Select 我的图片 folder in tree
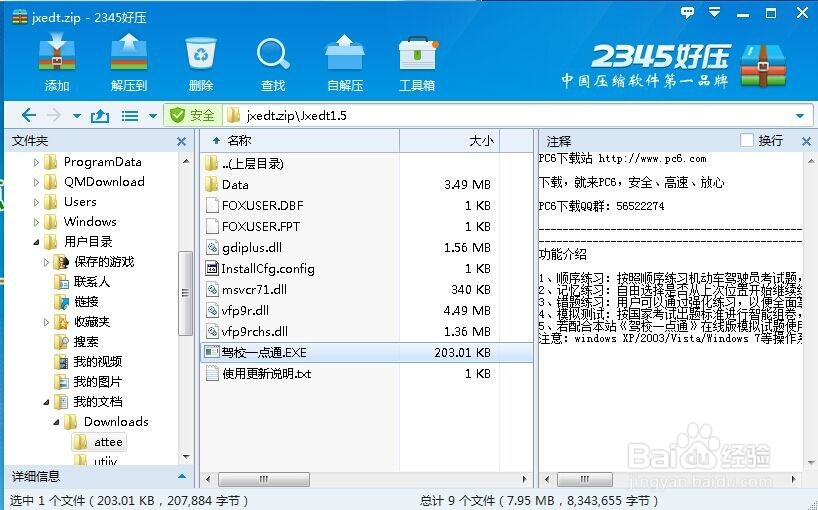Screen dimensions: 818x510 coord(88,382)
